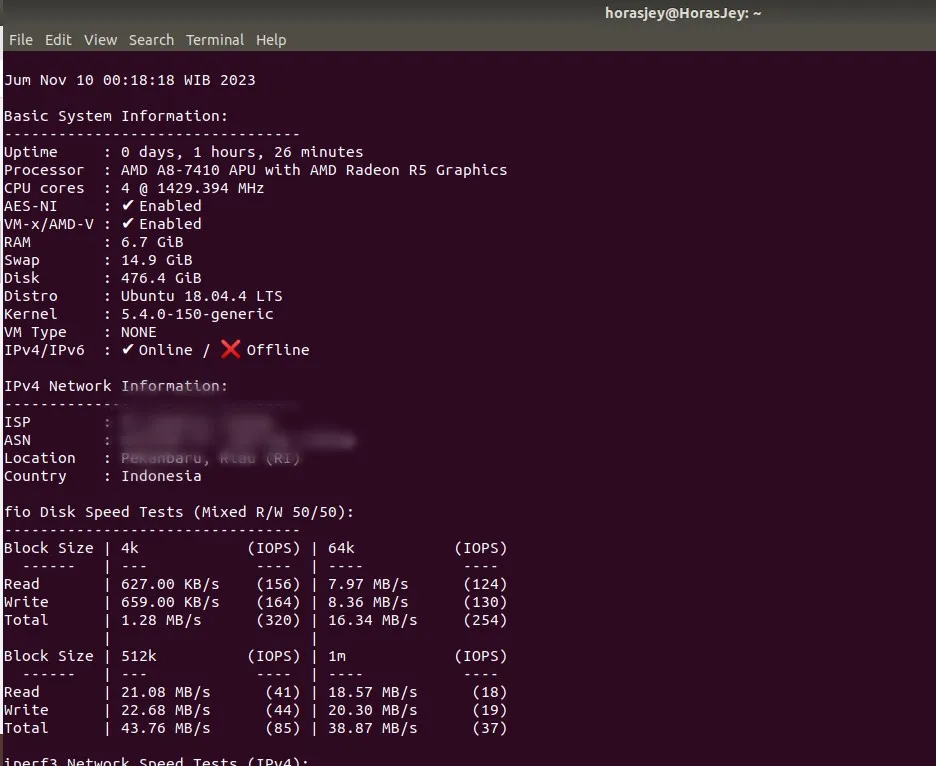Click the iperf3 Network Speed Tests heading
This screenshot has width=936, height=766.
click(160, 761)
